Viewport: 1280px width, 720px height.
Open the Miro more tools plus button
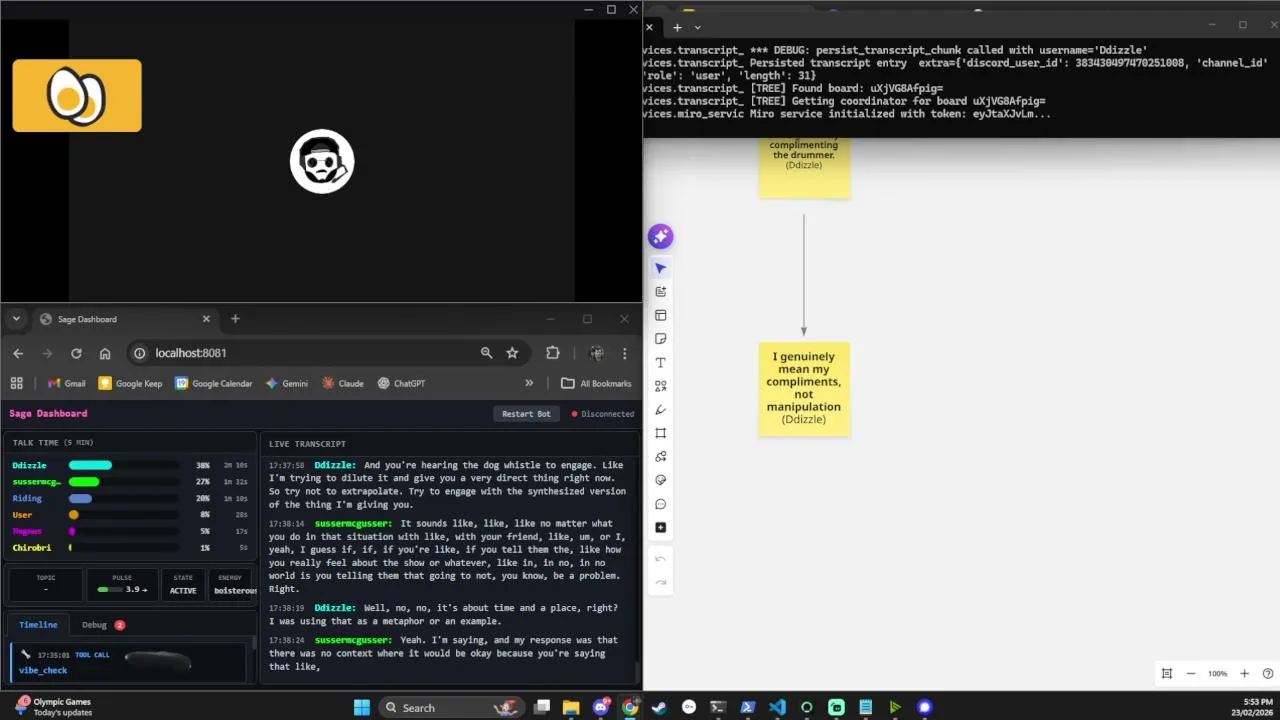[660, 528]
